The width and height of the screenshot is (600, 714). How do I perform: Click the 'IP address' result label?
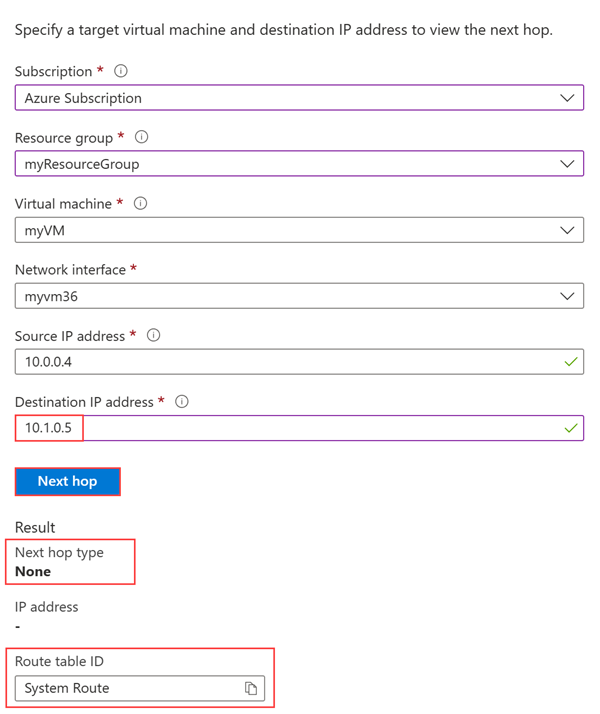click(46, 607)
